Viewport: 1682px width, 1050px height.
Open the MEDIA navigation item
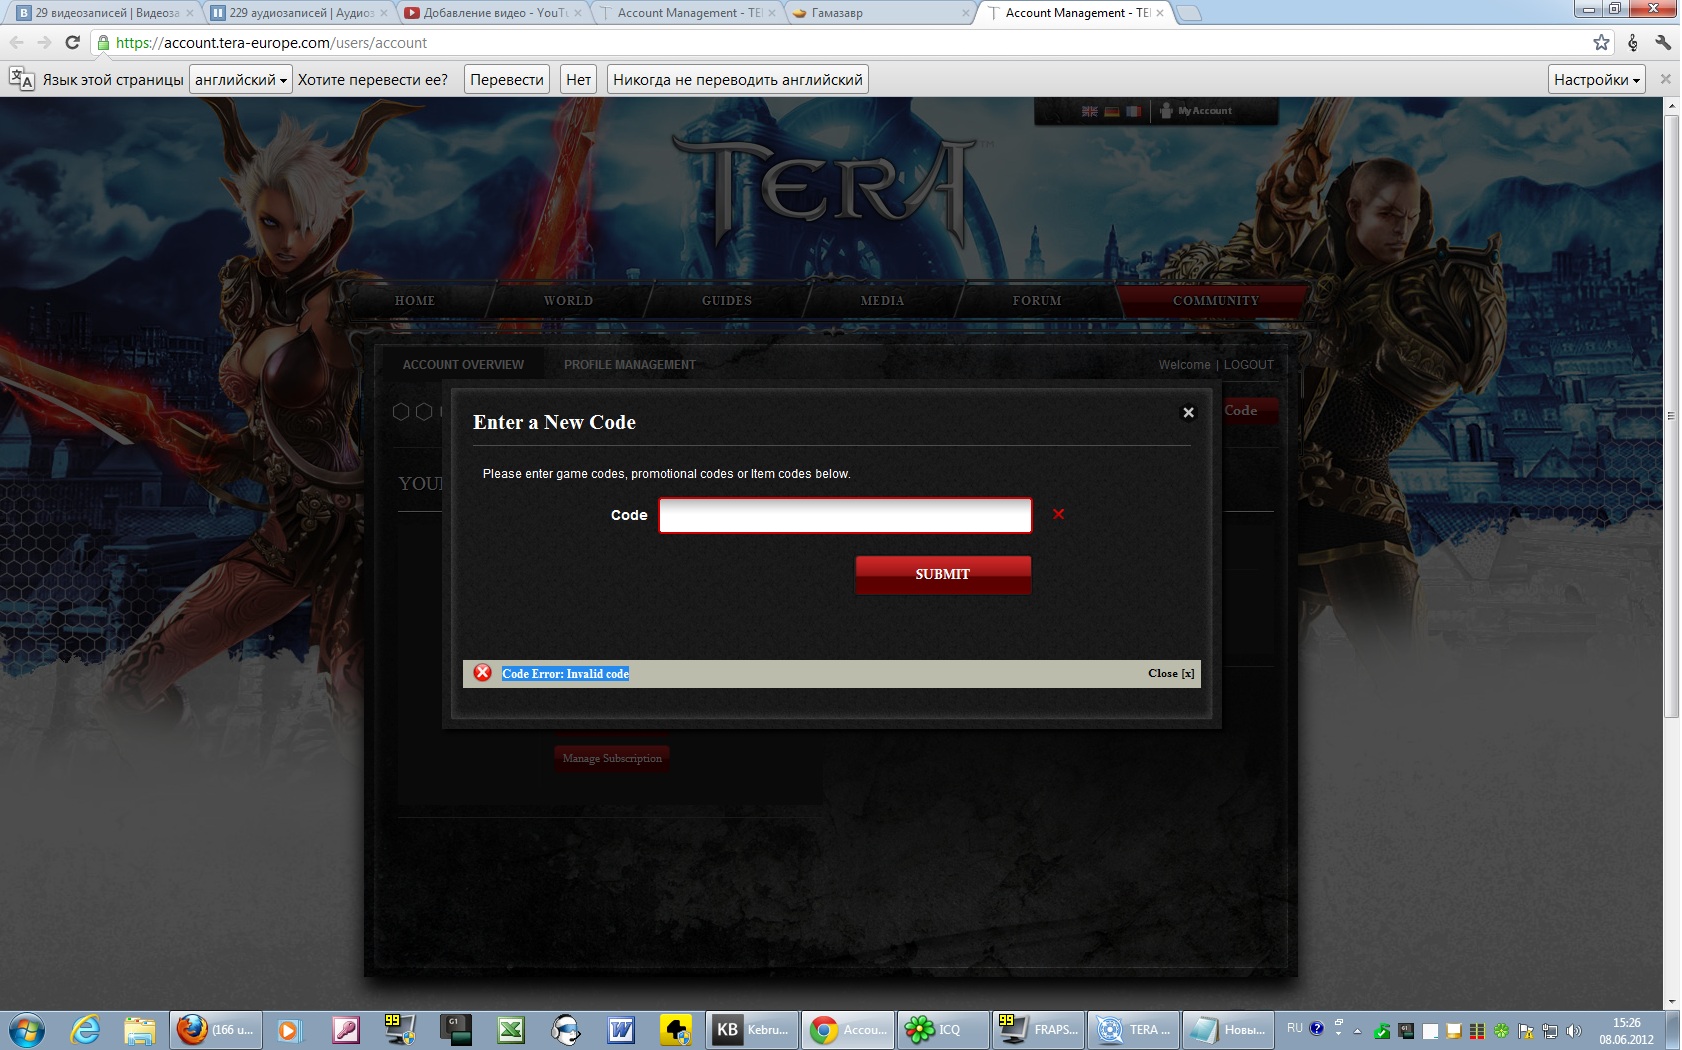882,300
